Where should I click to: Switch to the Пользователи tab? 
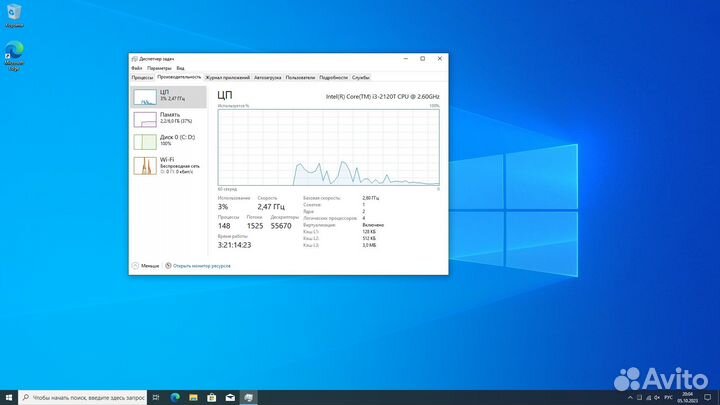click(x=300, y=78)
